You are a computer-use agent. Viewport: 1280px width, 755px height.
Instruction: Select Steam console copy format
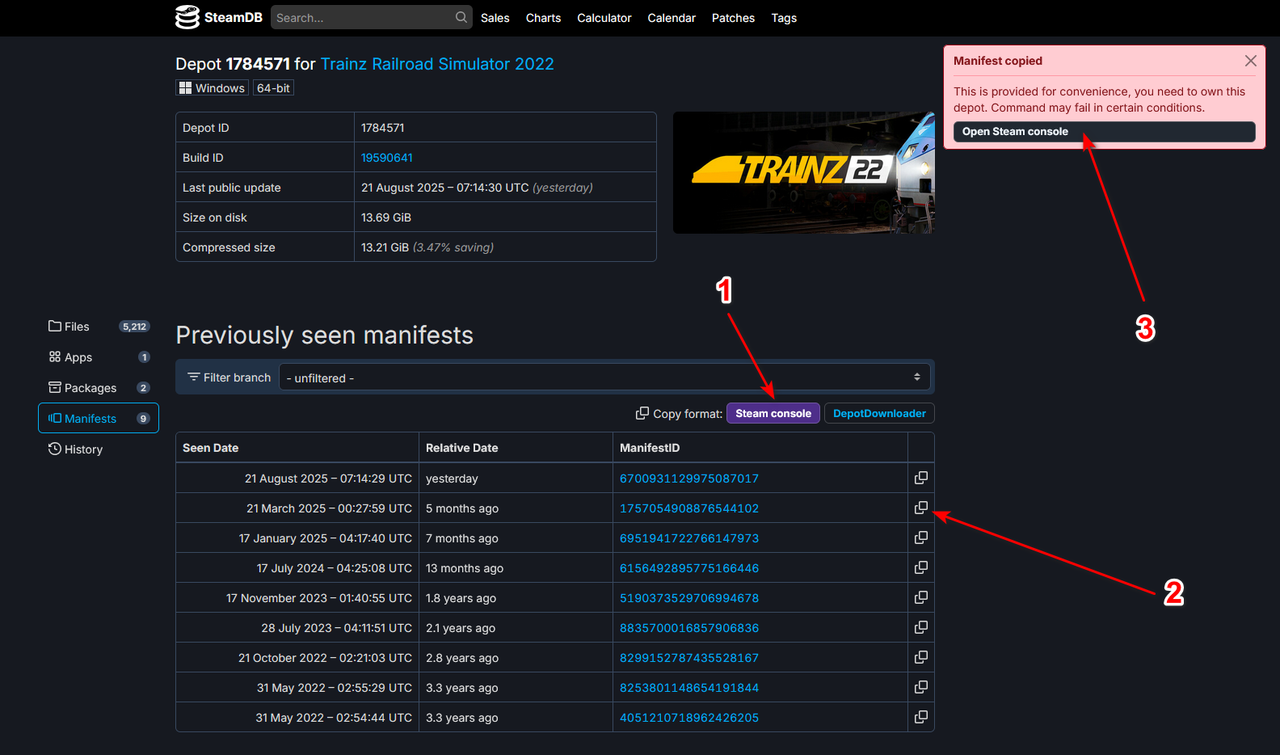coord(773,413)
